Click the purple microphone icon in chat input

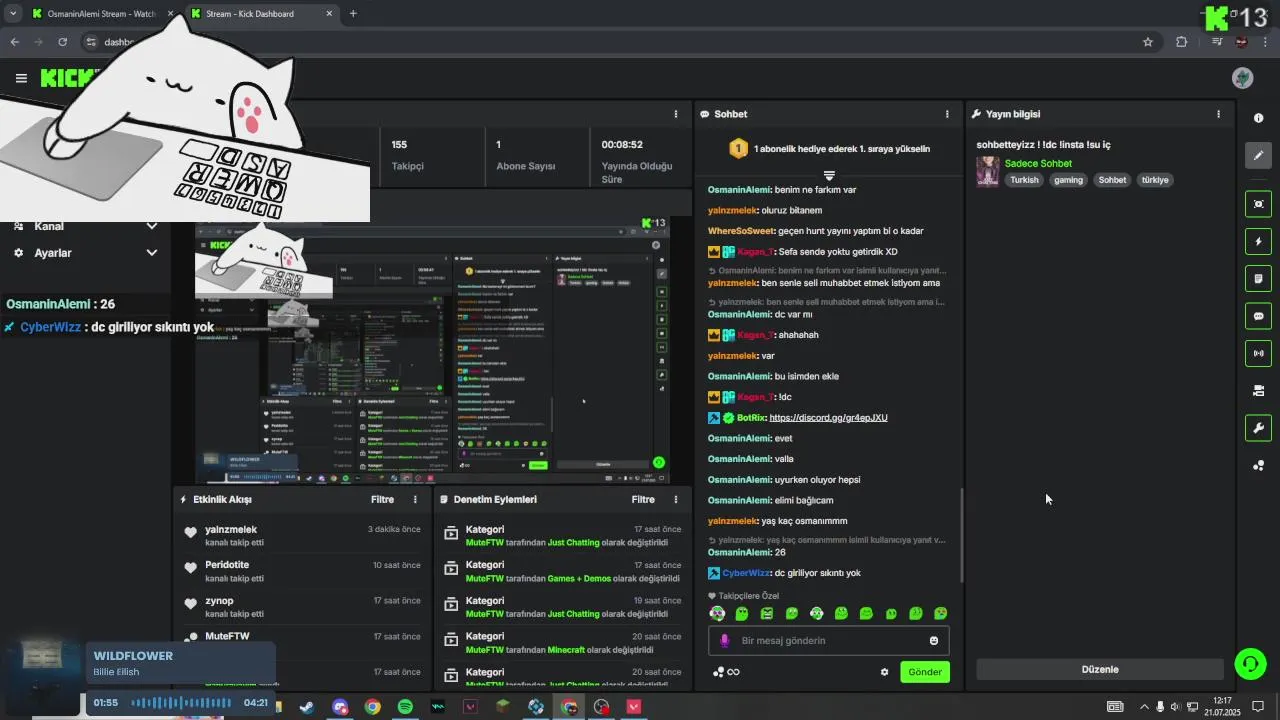point(725,641)
